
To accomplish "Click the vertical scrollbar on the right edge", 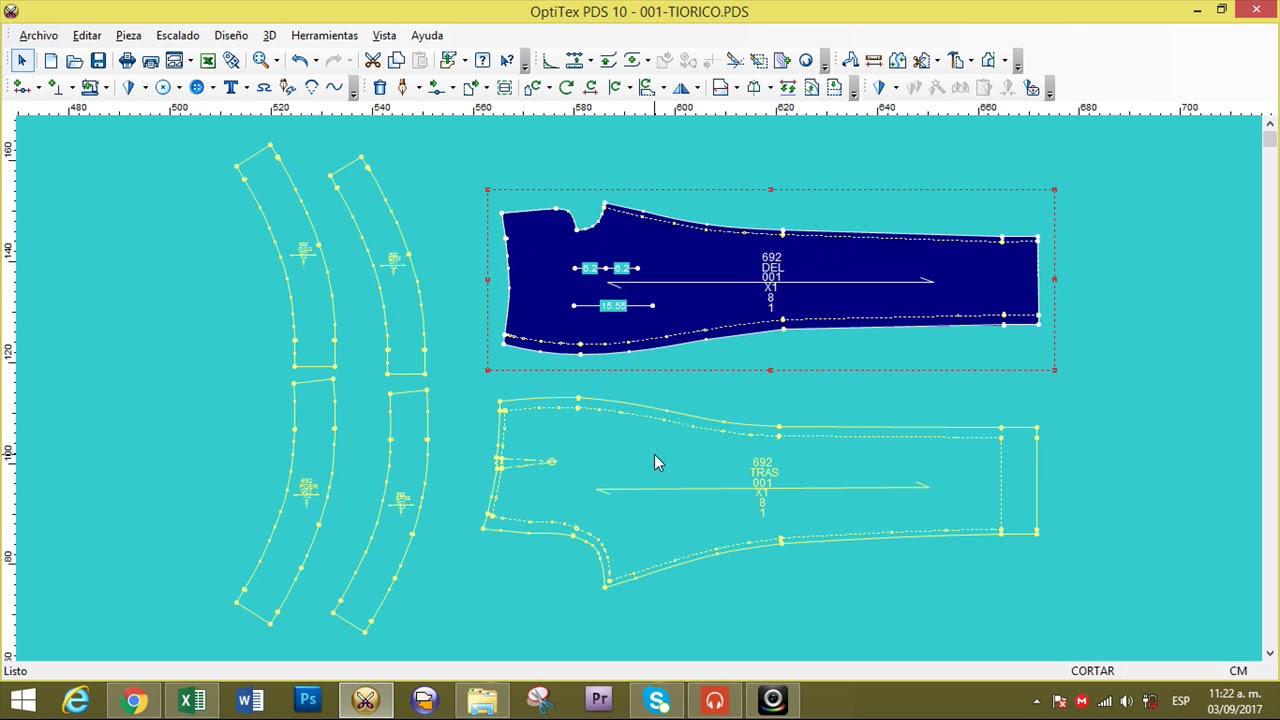I will point(1269,388).
